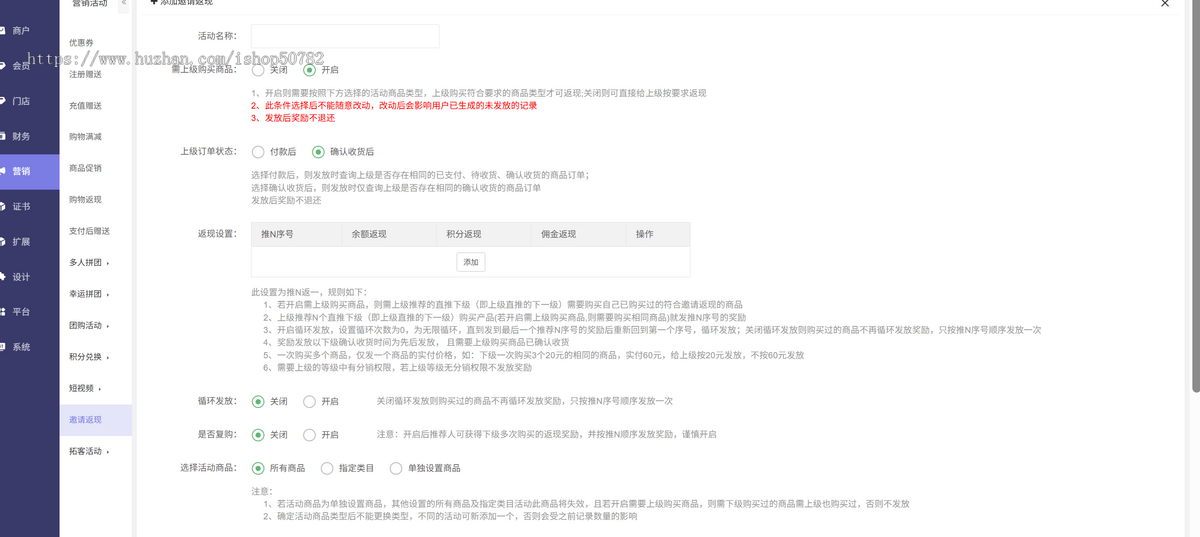The height and width of the screenshot is (537, 1200).
Task: Close the 添加邀请返现 dialog
Action: 1165,4
